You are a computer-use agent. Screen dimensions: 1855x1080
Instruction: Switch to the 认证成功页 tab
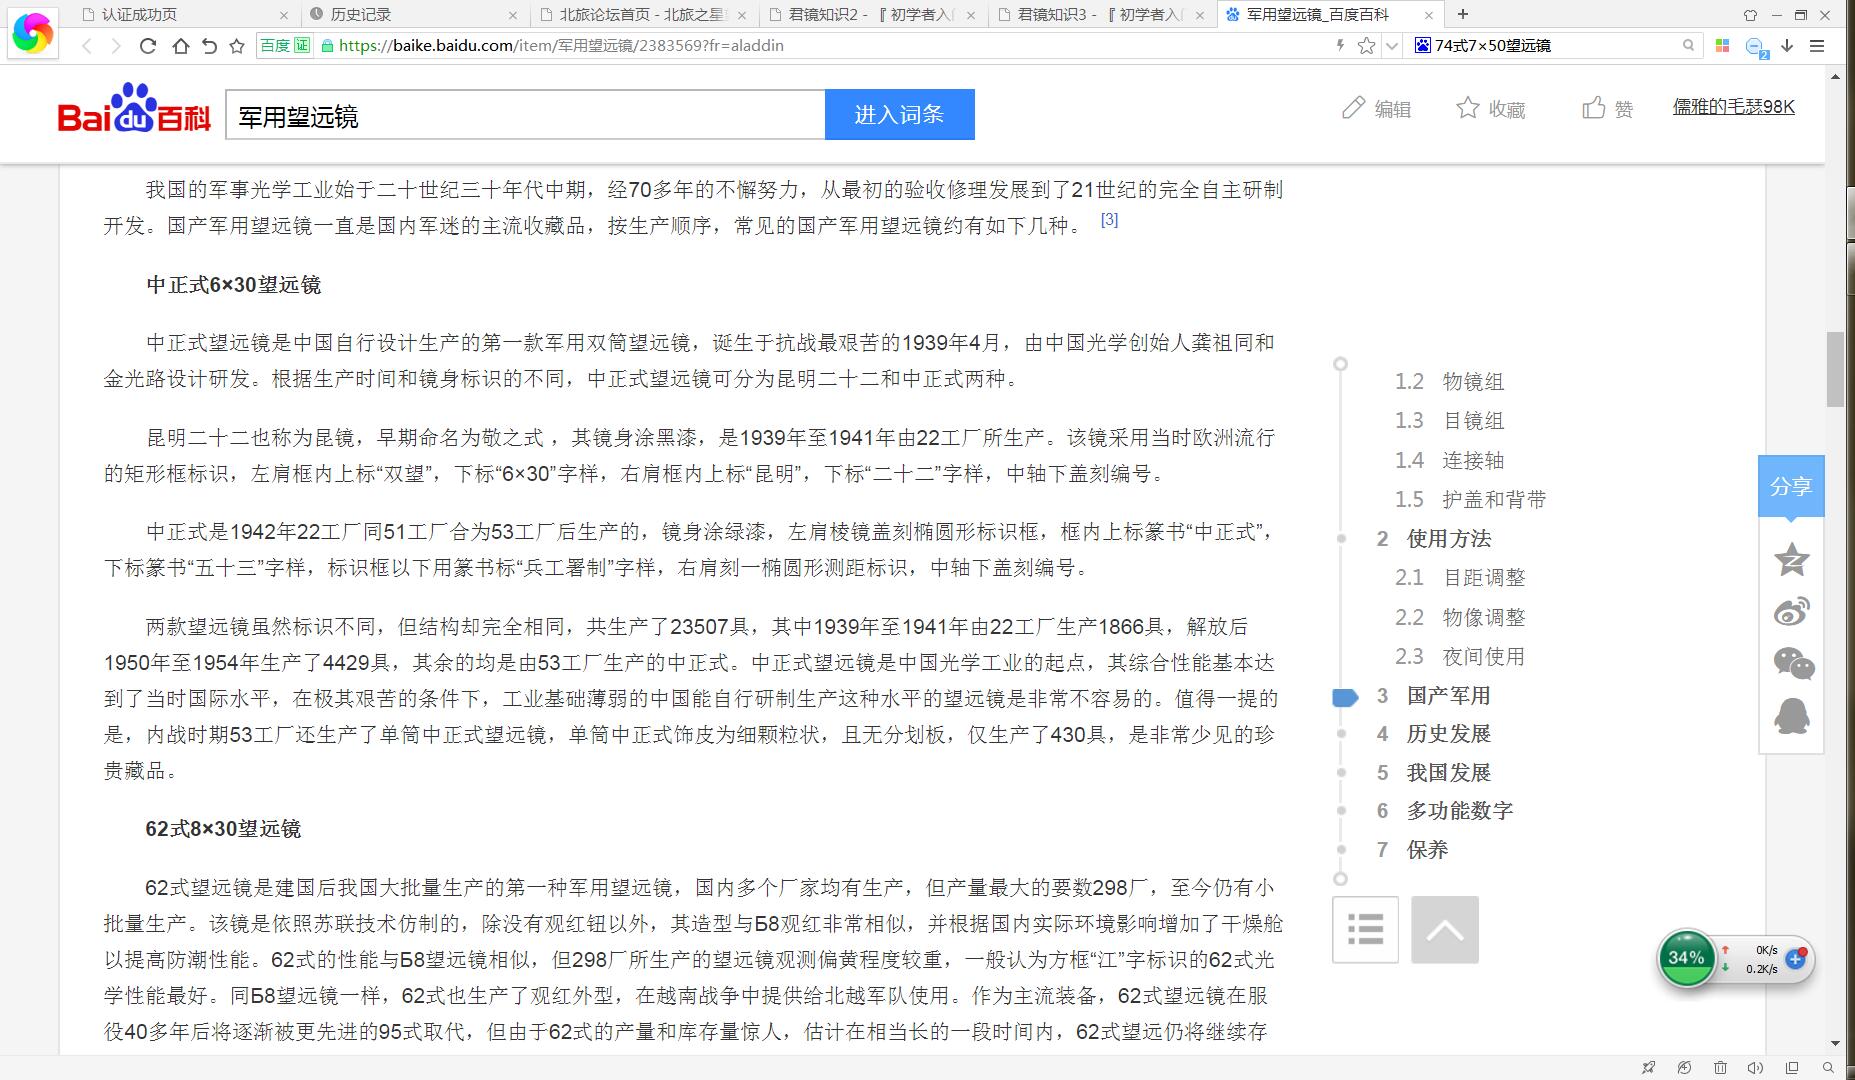pos(186,15)
